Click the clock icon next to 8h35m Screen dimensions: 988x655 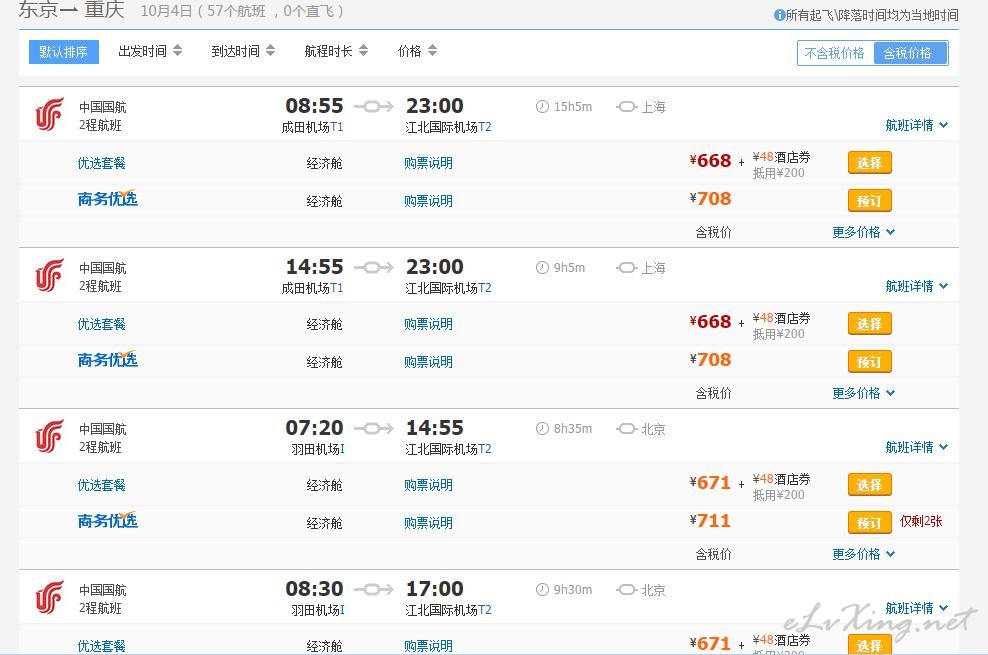(x=542, y=429)
